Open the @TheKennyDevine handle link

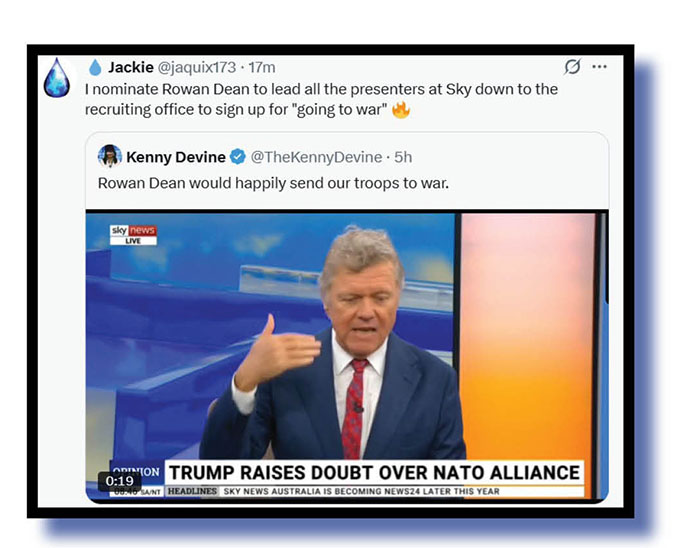(x=317, y=157)
